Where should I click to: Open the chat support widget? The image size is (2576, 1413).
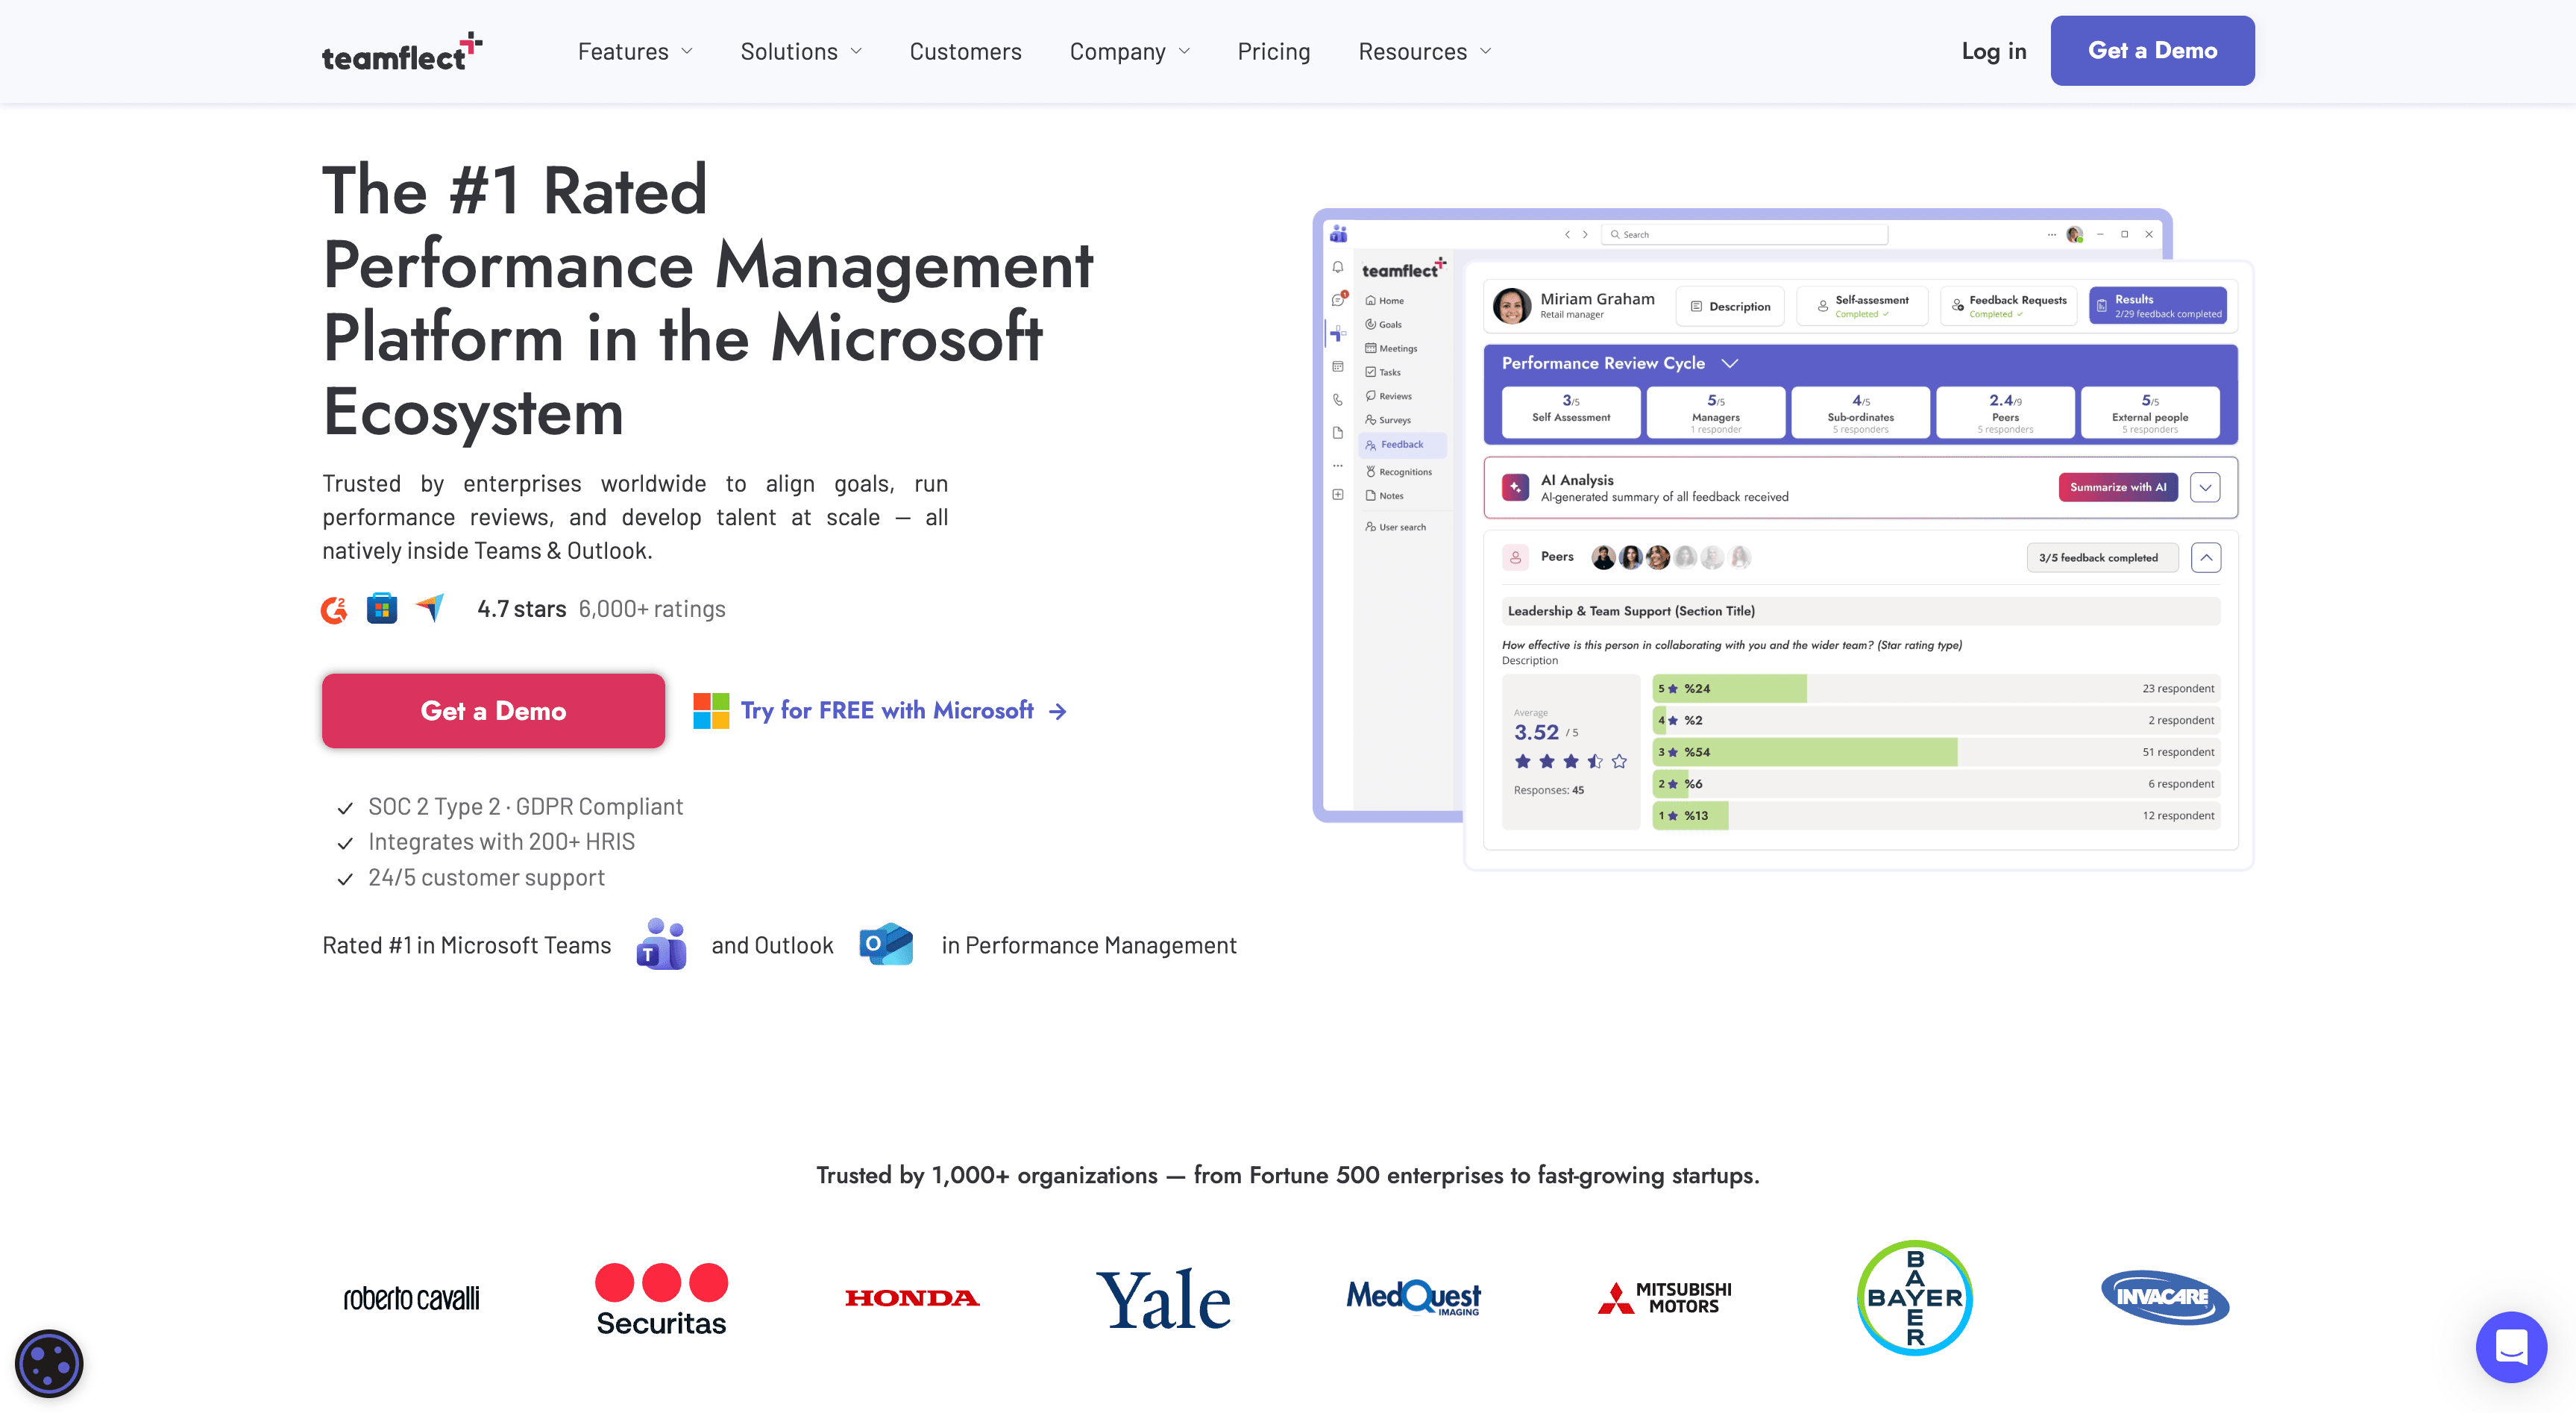pos(2511,1346)
